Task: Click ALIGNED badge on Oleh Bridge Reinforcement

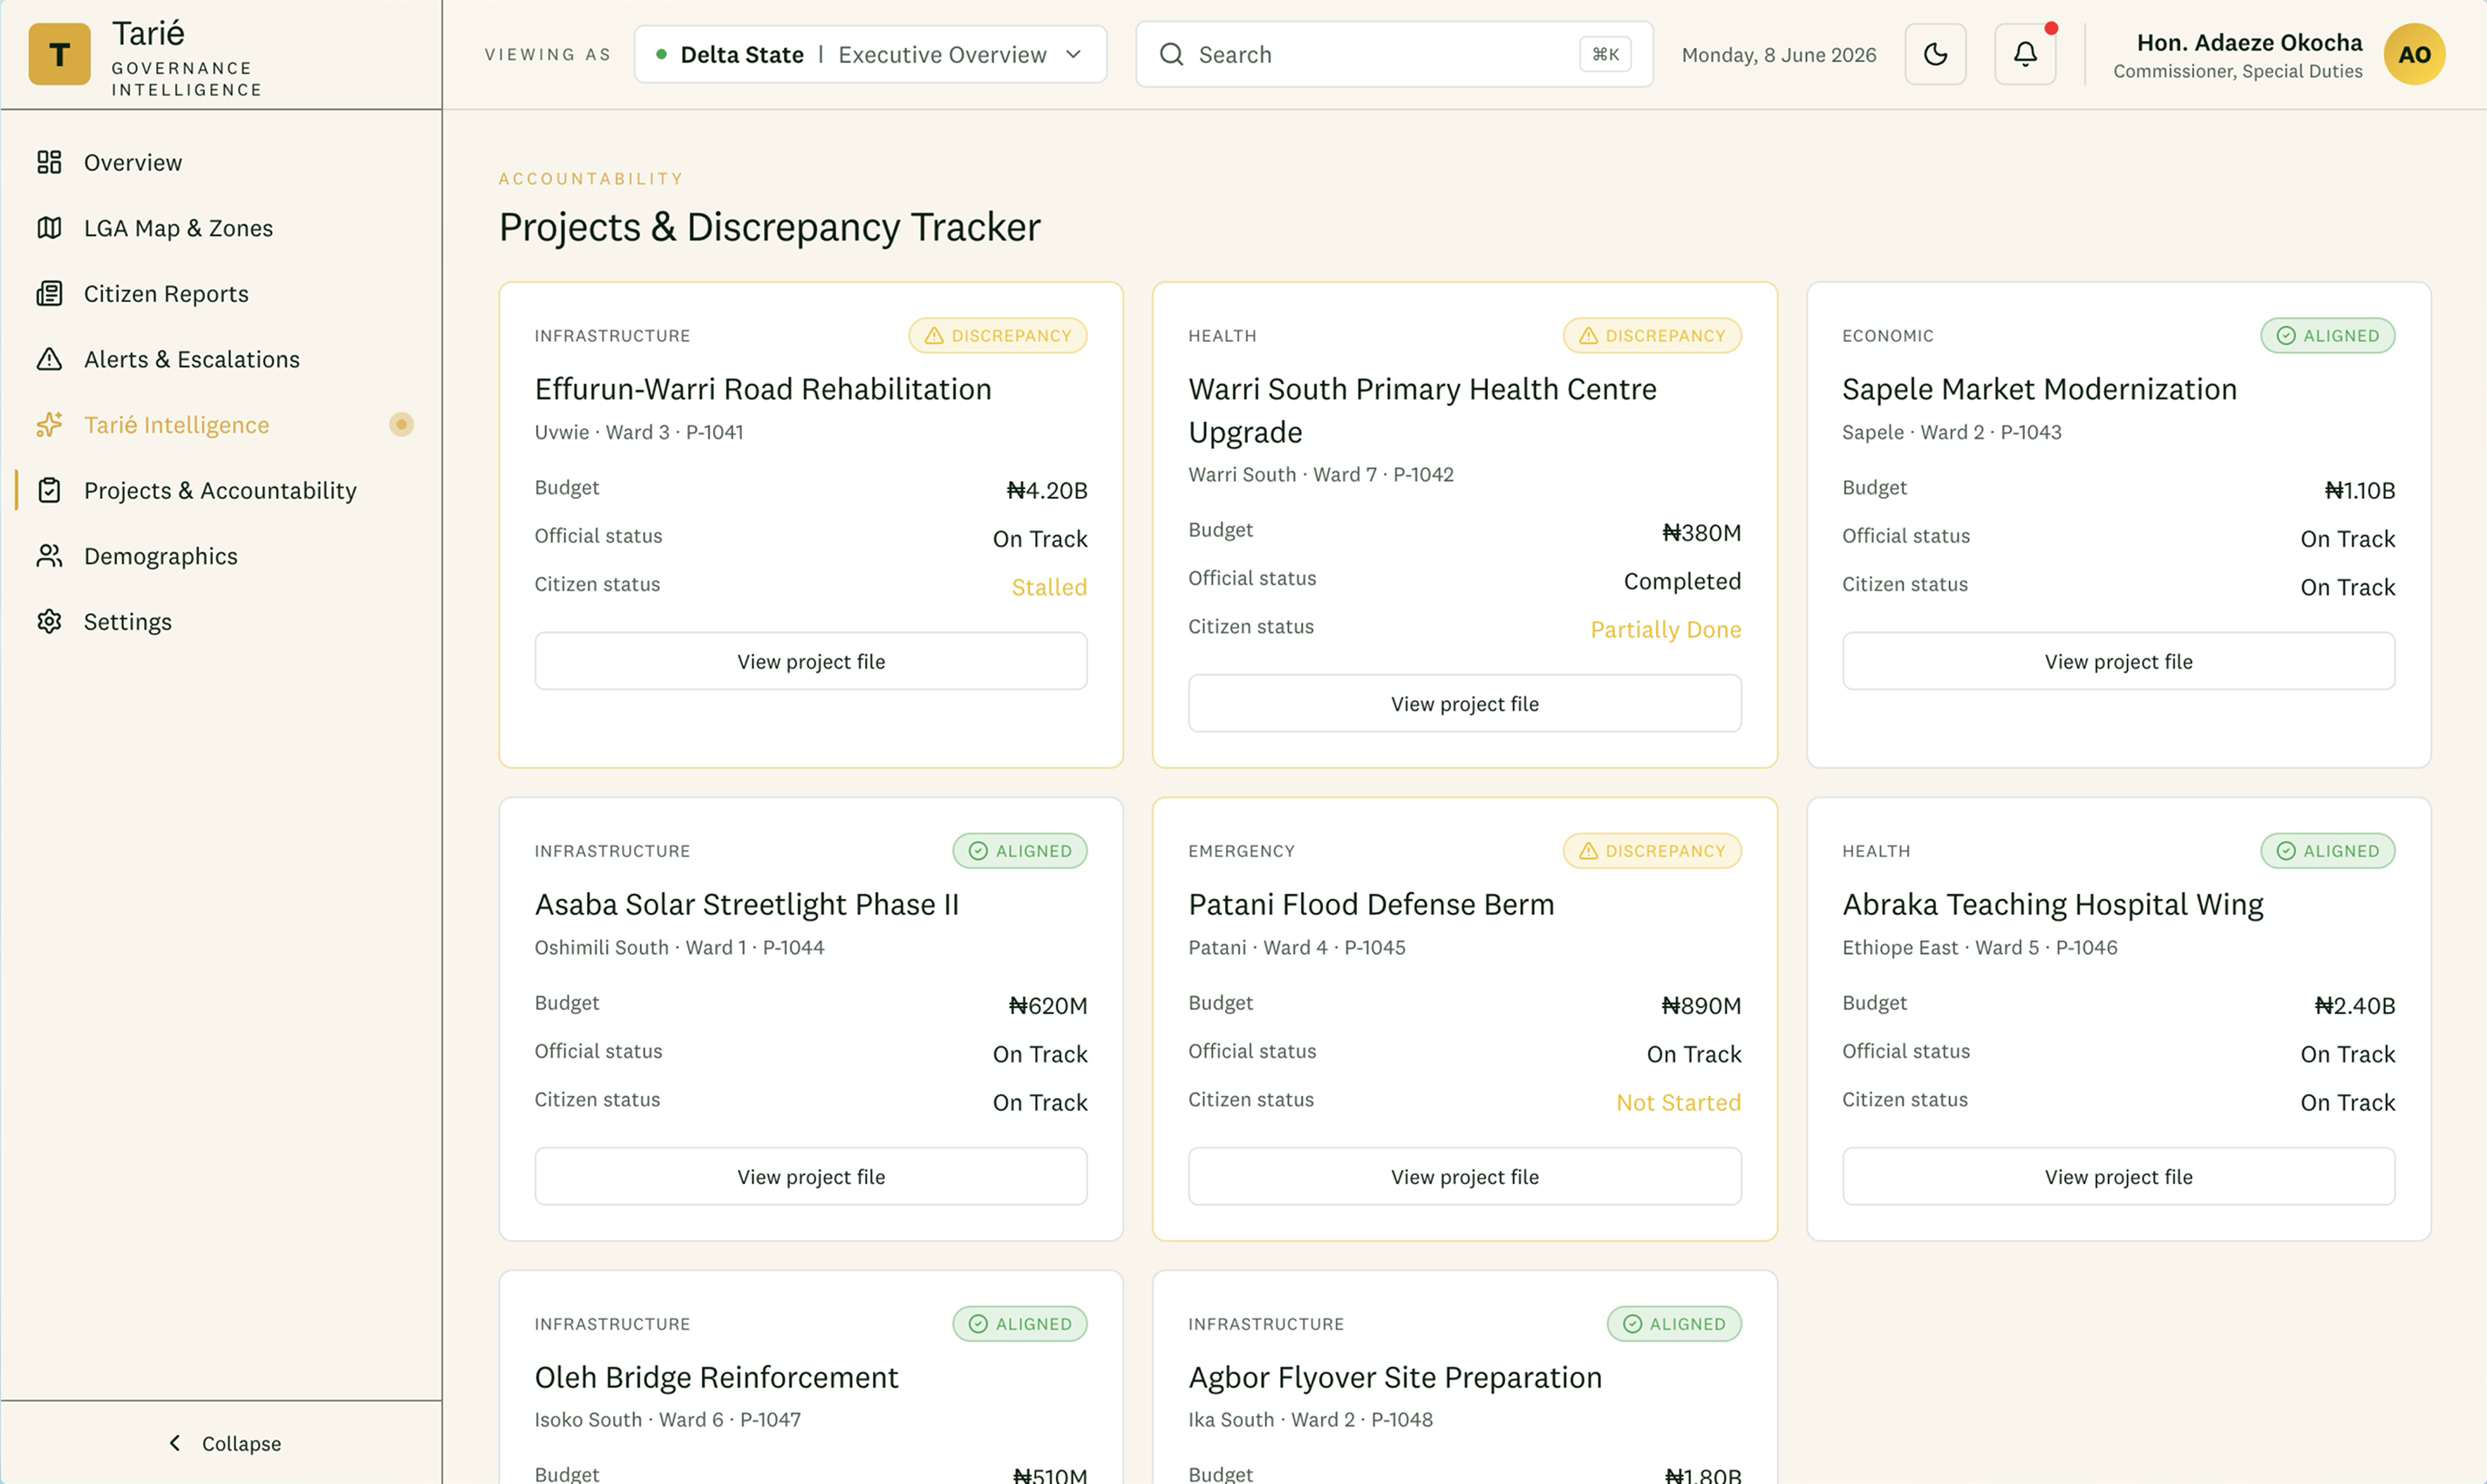Action: (1020, 1324)
